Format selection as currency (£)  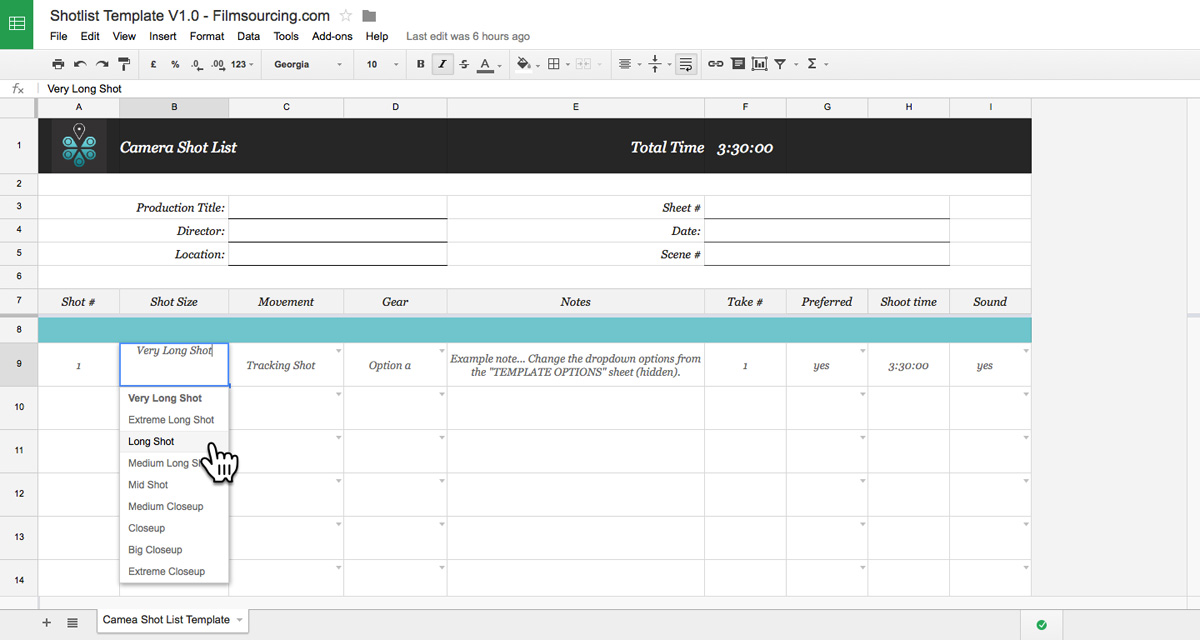point(153,64)
